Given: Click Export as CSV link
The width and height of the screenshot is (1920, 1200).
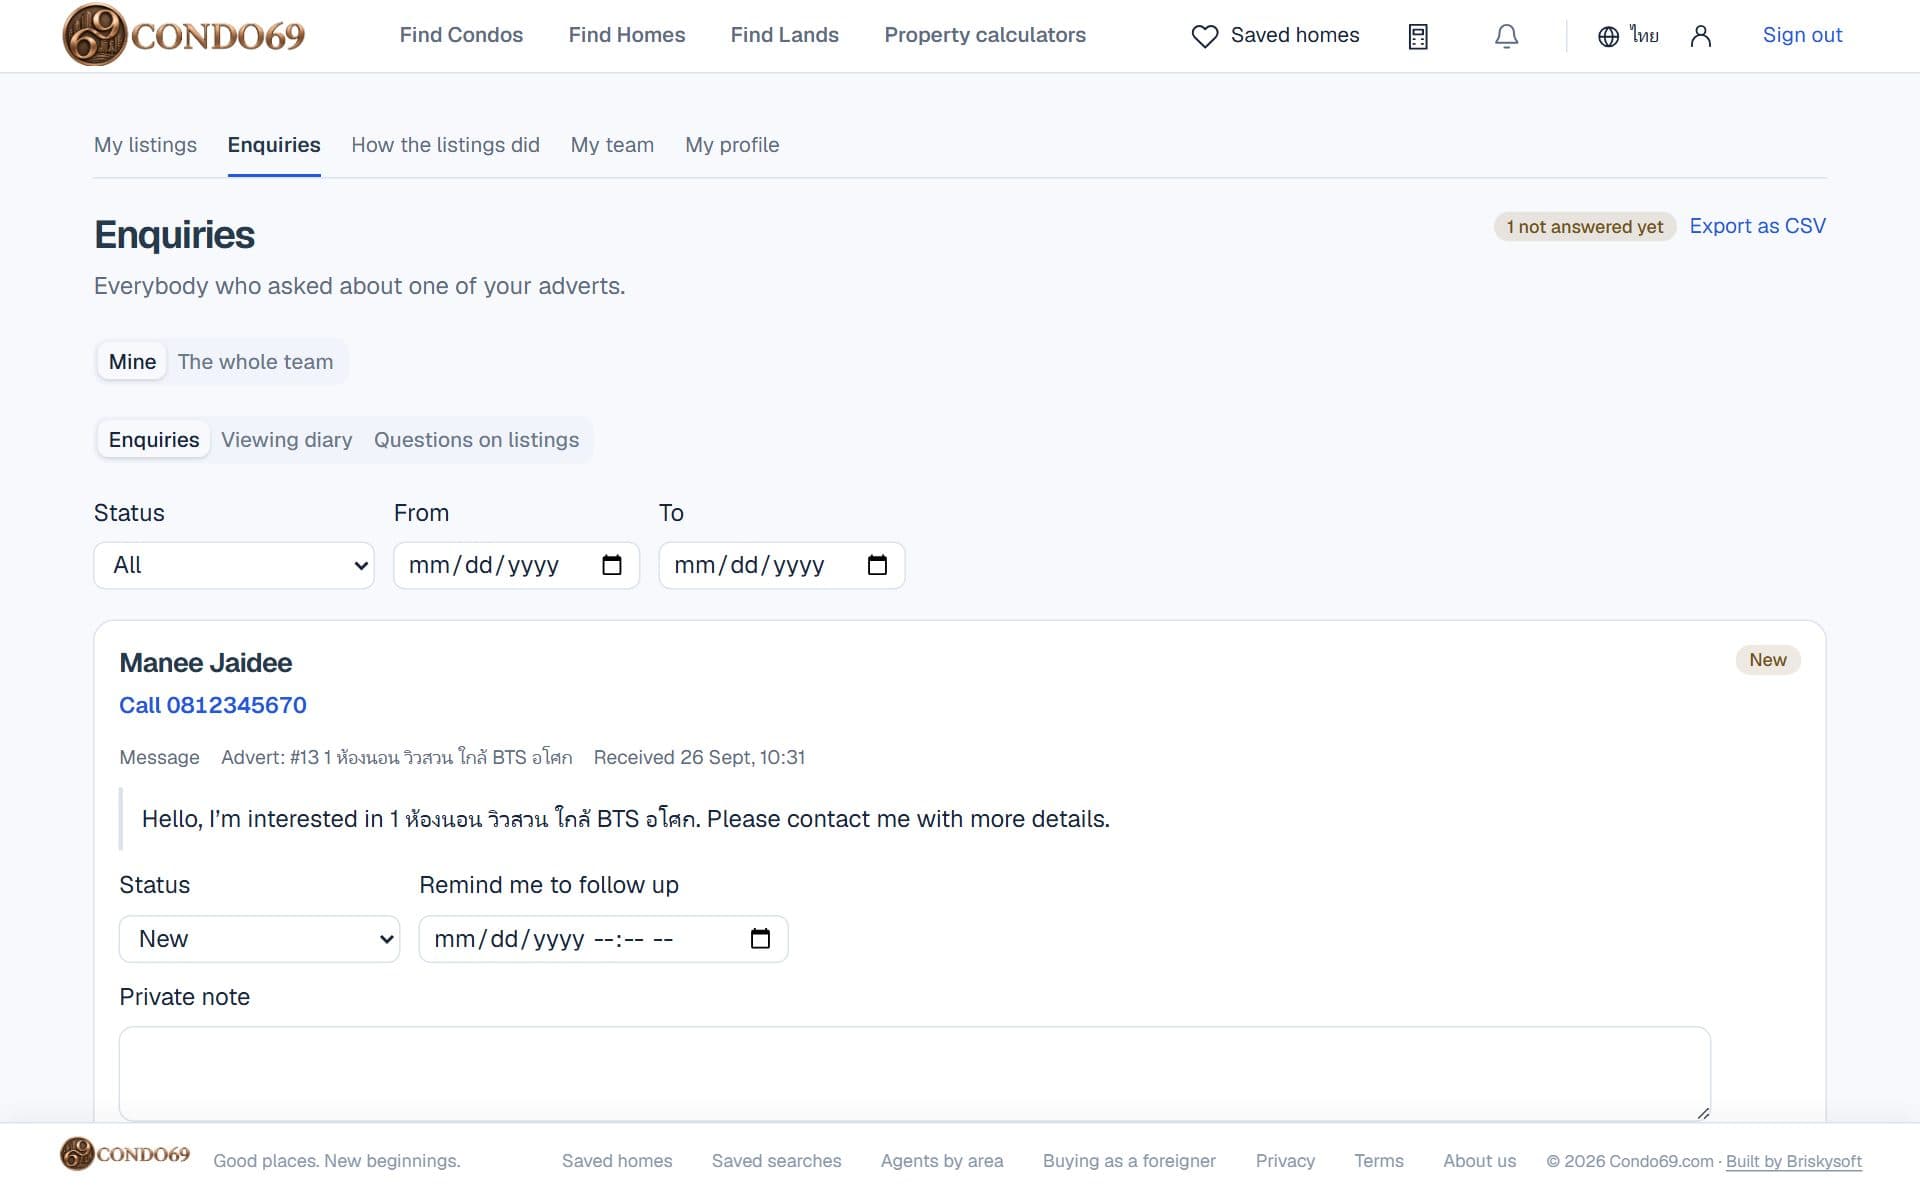Looking at the screenshot, I should [x=1757, y=226].
